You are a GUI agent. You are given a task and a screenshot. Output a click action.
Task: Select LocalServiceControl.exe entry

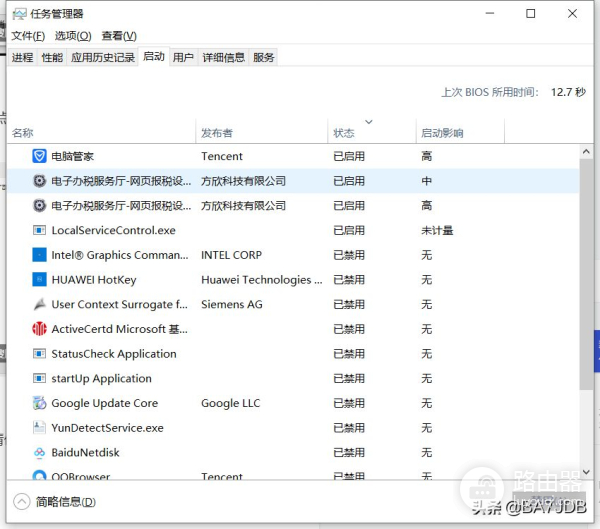113,230
